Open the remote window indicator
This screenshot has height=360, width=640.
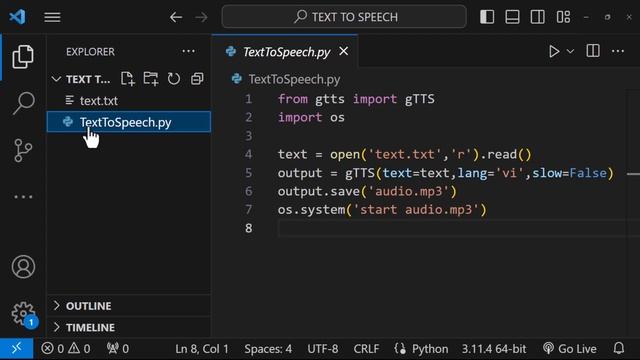[x=16, y=349]
